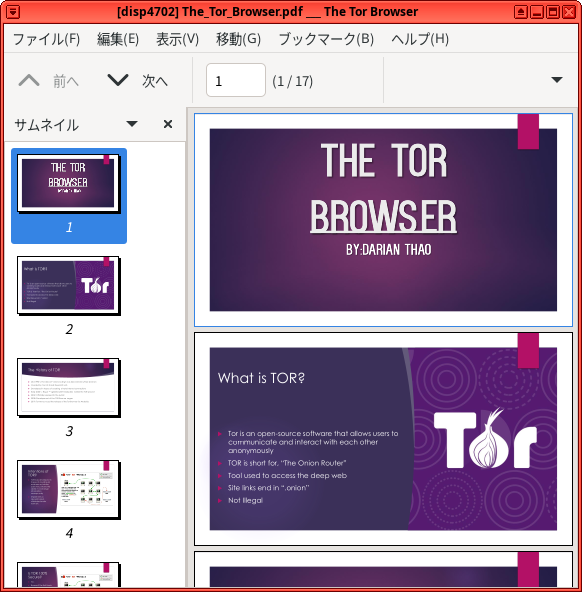
Task: Open the ヘルプ(H) menu
Action: coord(420,39)
